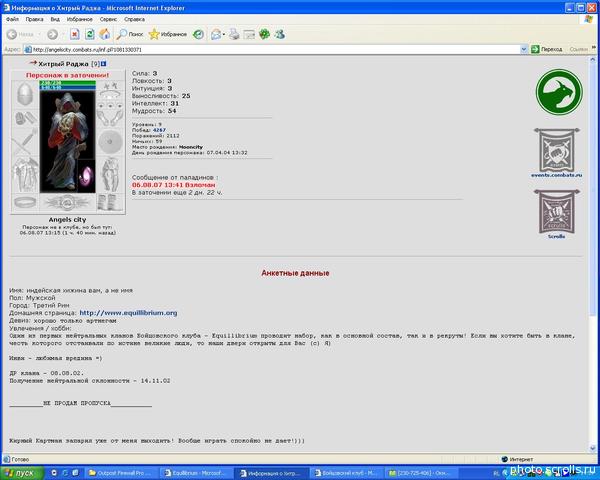Switch to [230-725-406] taskbar window
Image resolution: width=600 pixels, height=480 pixels.
pyautogui.click(x=421, y=473)
